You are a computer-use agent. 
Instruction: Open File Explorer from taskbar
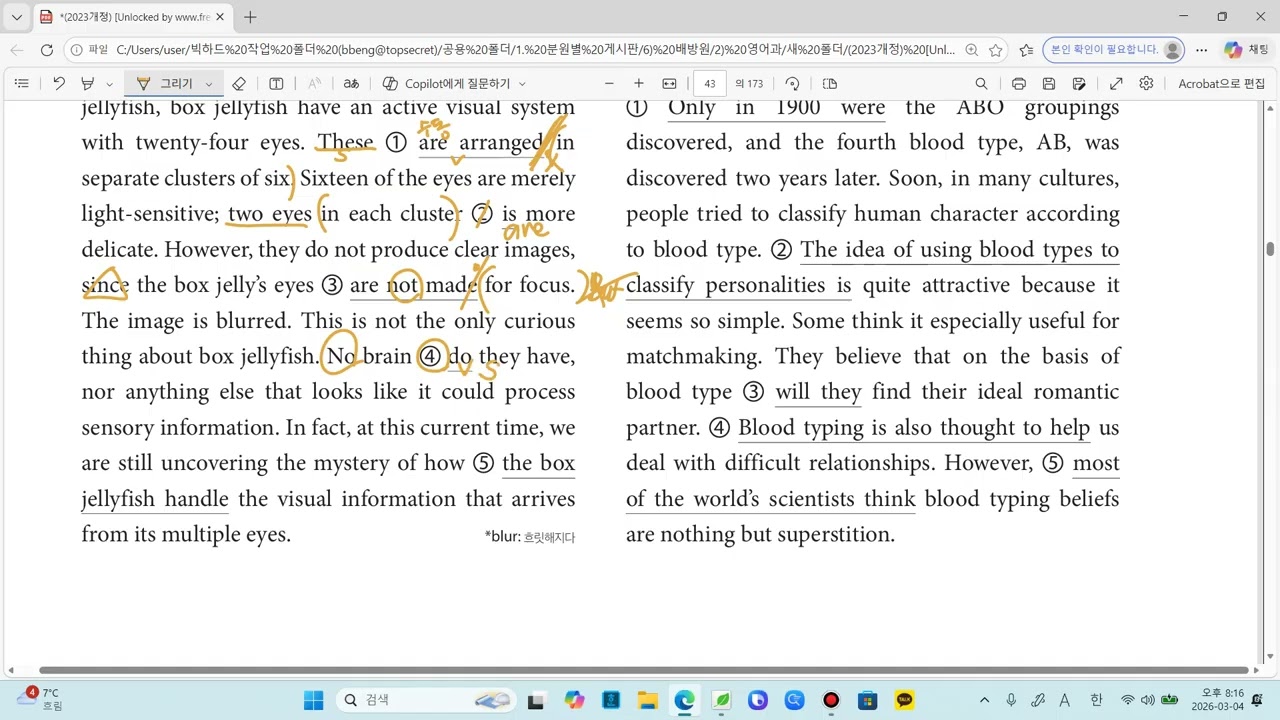coord(647,700)
